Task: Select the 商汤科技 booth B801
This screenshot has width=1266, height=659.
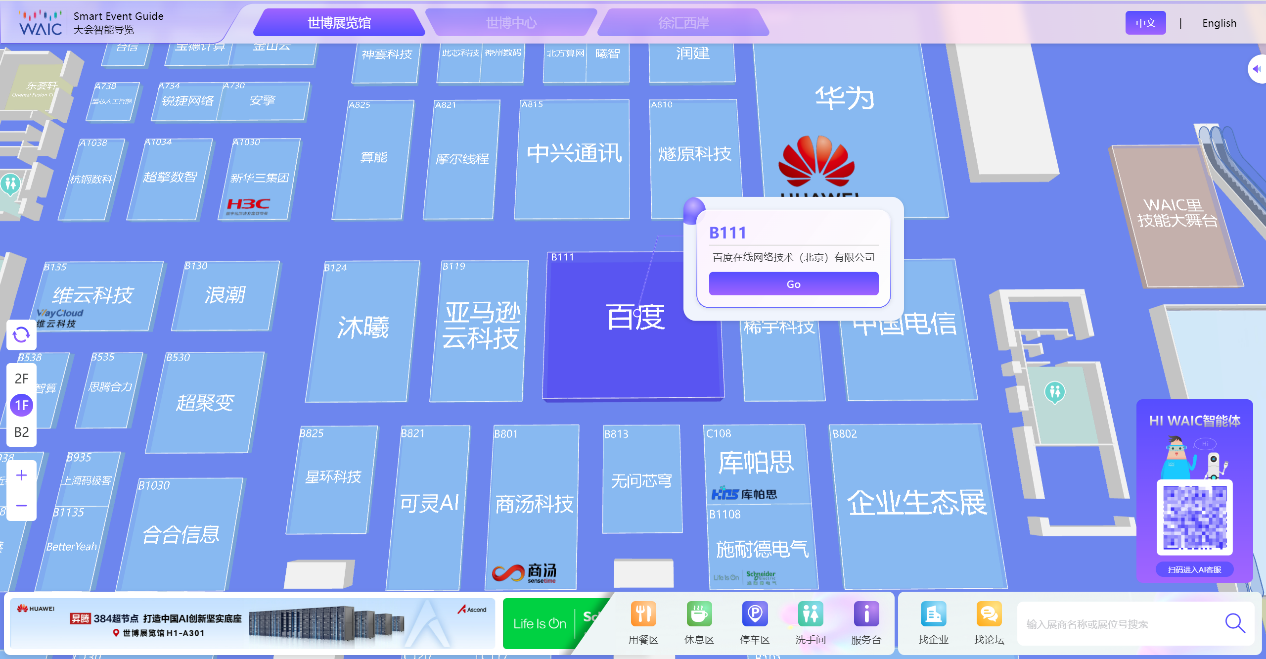Action: (x=534, y=505)
